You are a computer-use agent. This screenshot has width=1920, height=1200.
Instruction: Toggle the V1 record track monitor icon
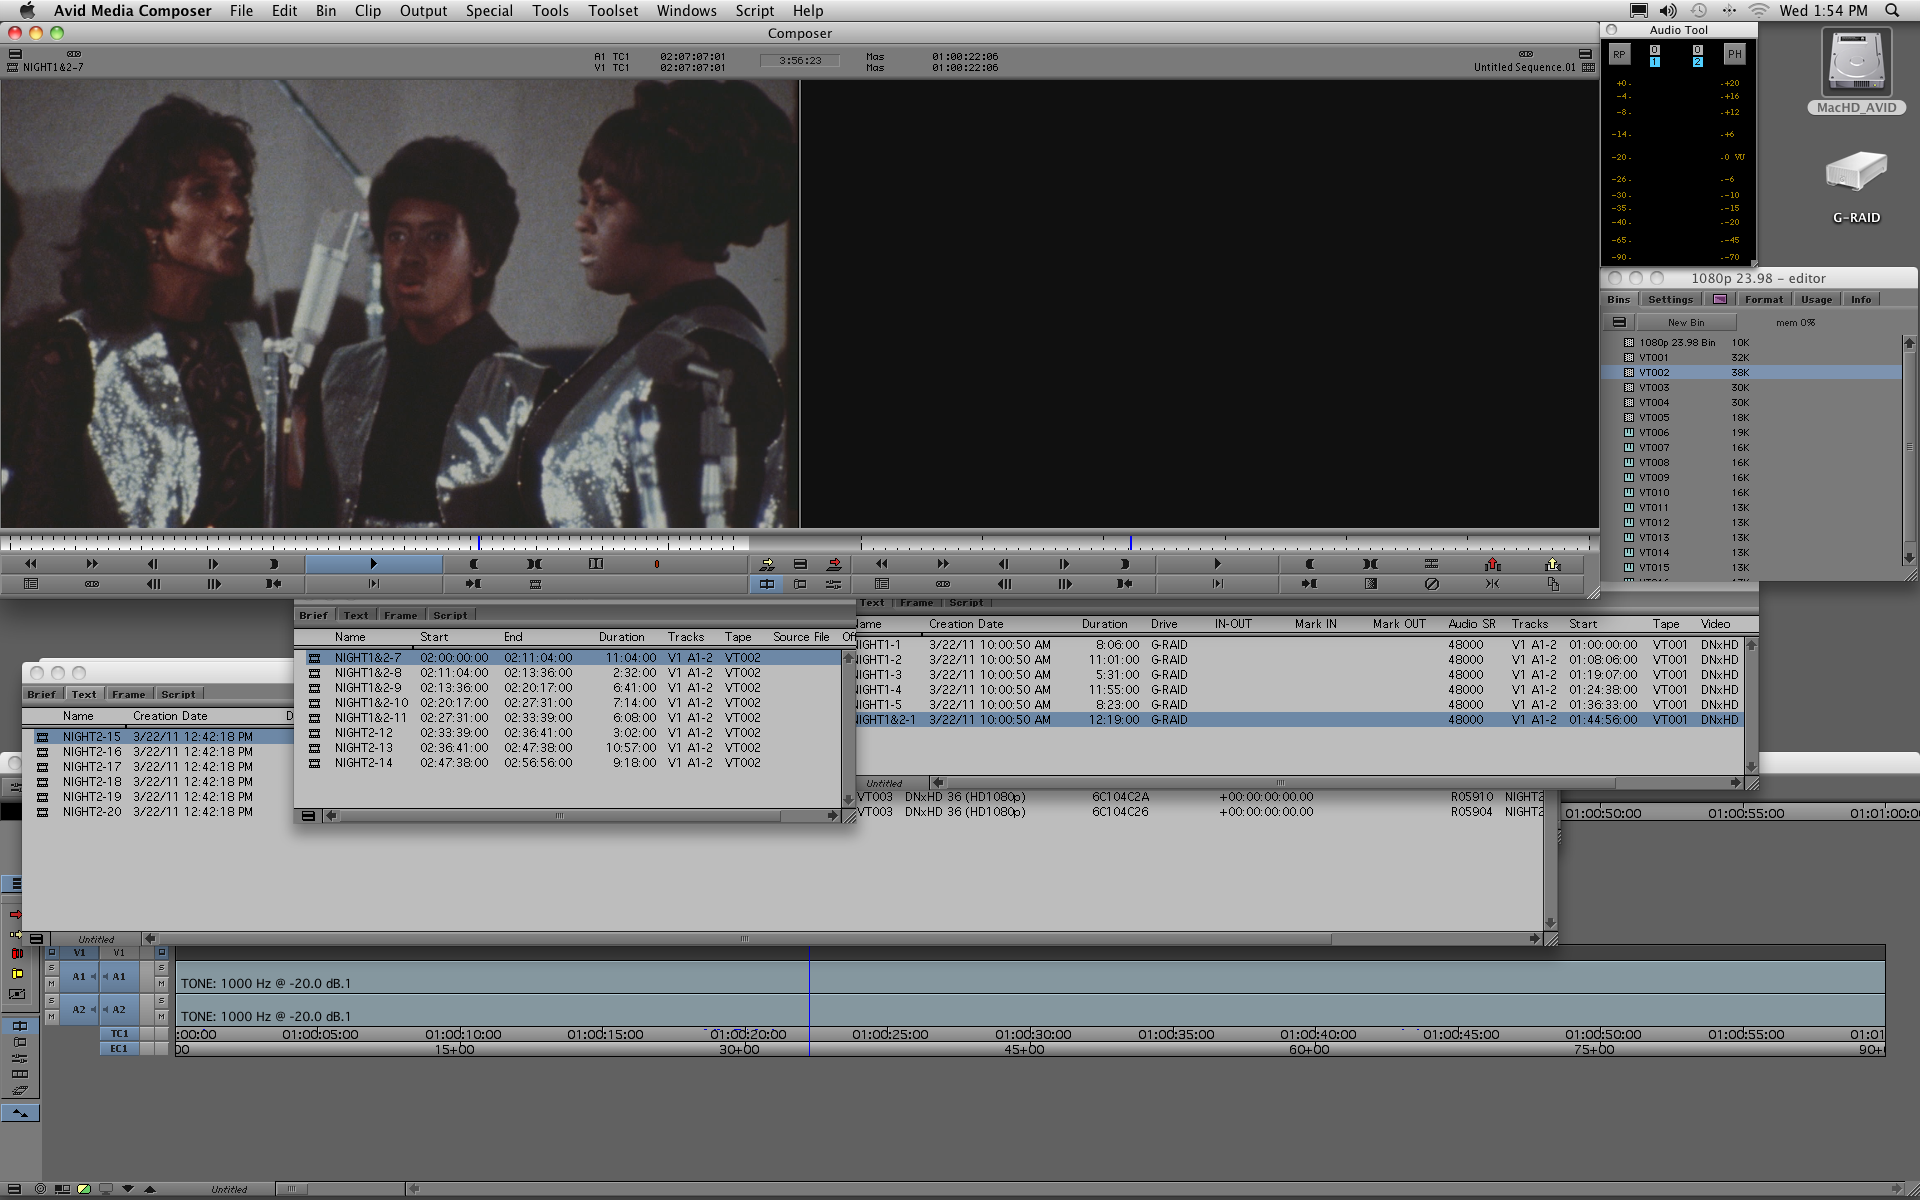click(161, 952)
